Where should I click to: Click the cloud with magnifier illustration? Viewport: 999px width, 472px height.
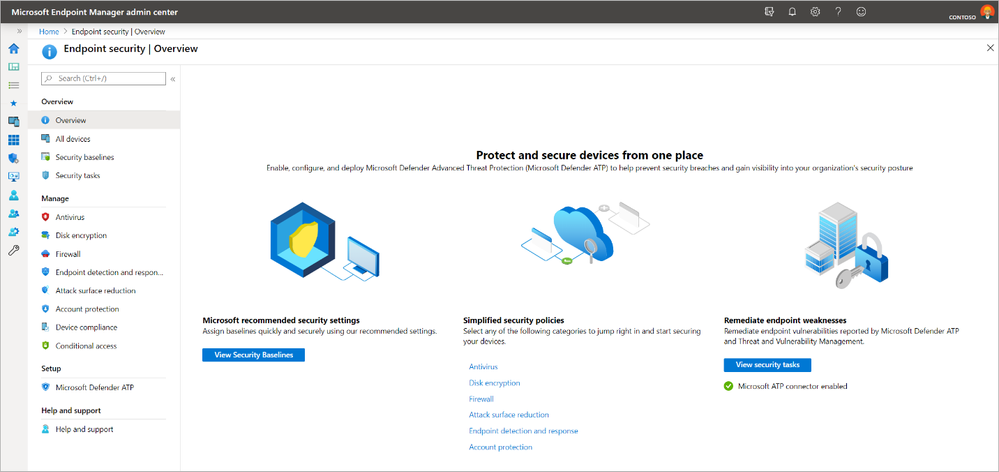(584, 233)
